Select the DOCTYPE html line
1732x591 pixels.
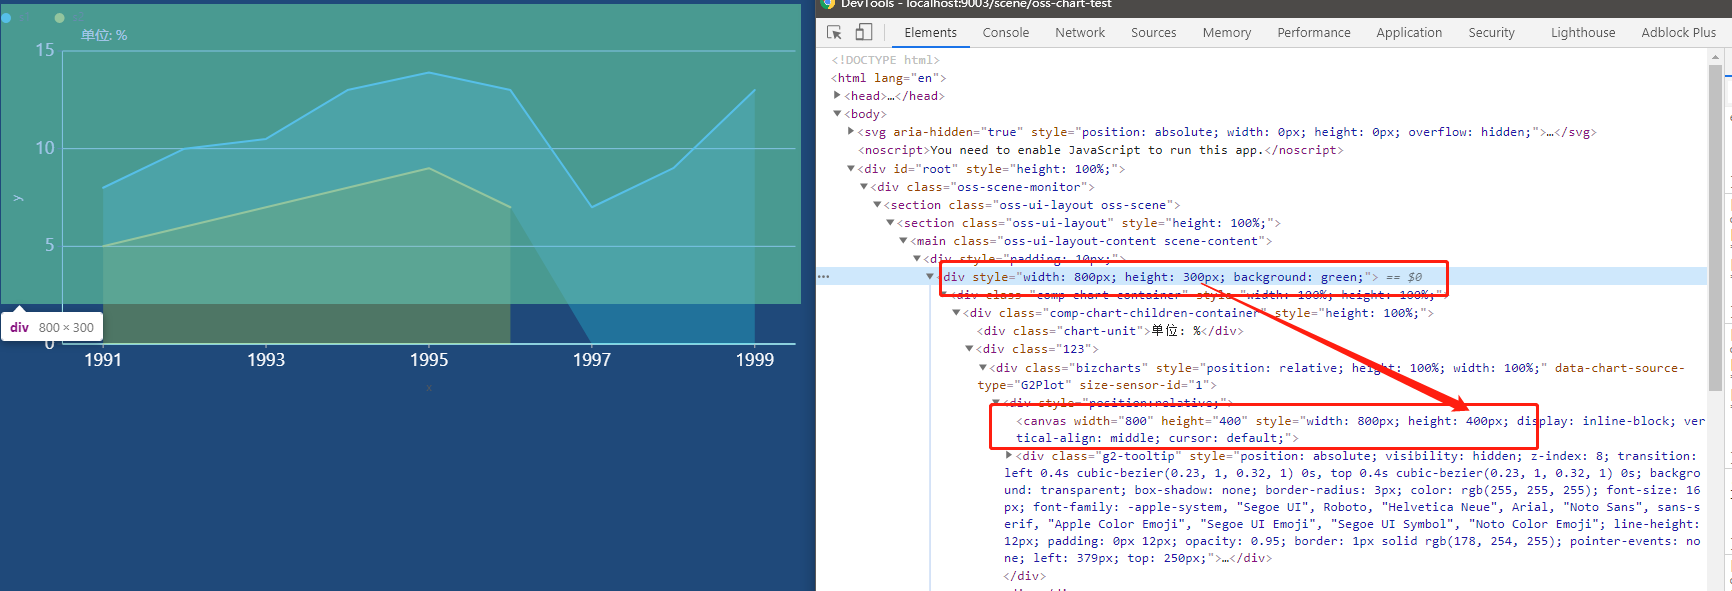click(x=886, y=60)
